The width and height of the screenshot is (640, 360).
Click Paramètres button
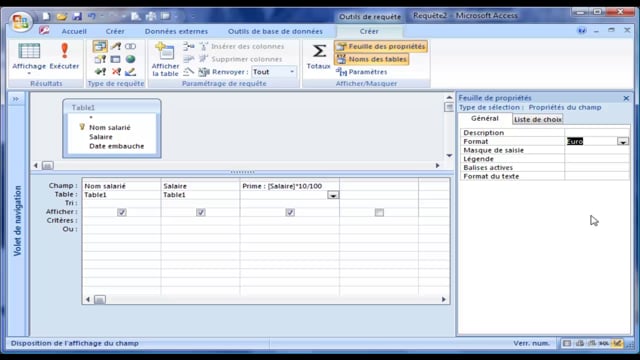coord(362,72)
